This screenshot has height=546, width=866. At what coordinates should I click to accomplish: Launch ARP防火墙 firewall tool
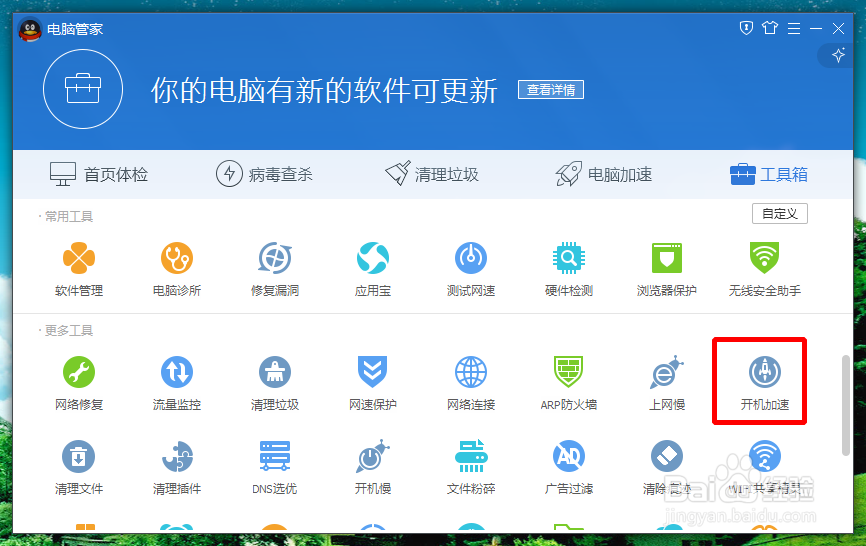click(569, 383)
